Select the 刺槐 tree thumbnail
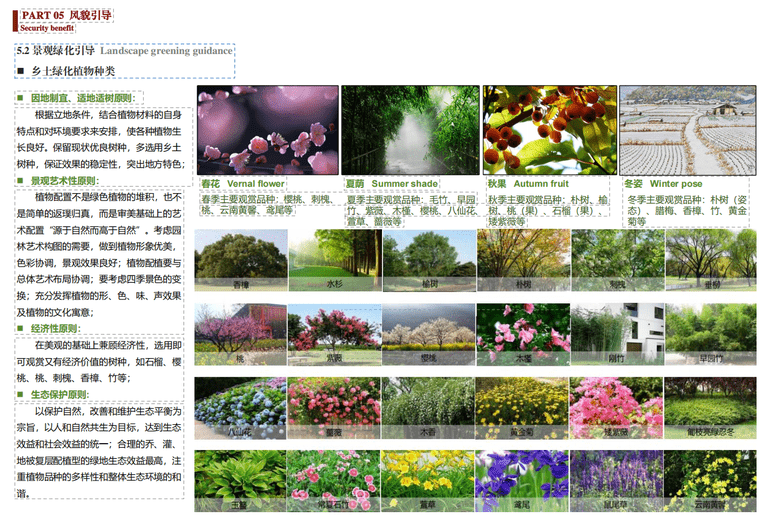 tap(618, 260)
